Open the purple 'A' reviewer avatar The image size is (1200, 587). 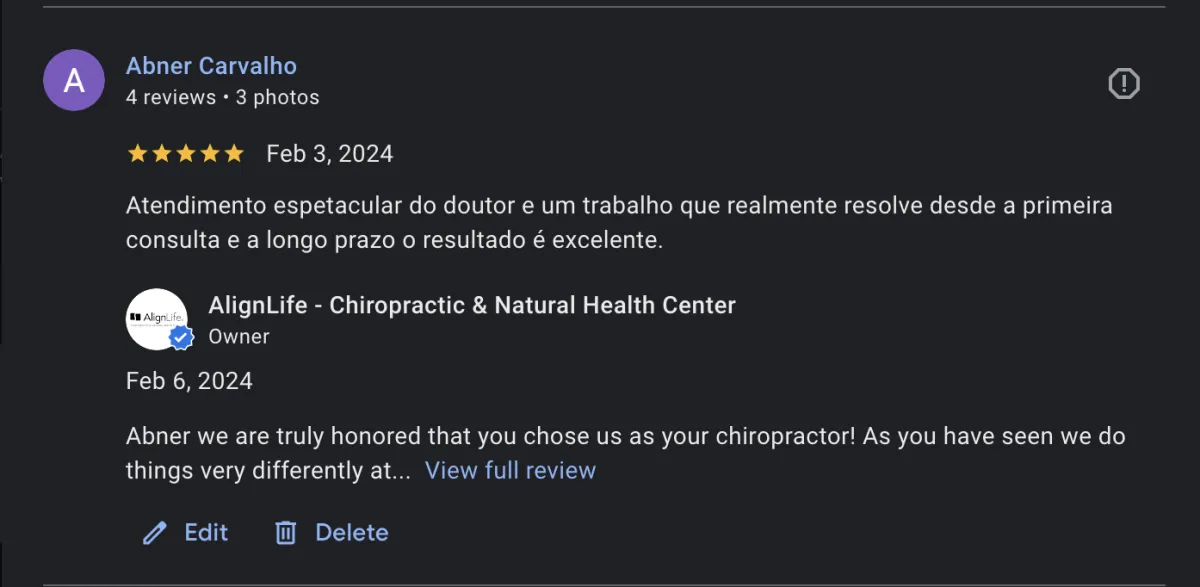(74, 80)
